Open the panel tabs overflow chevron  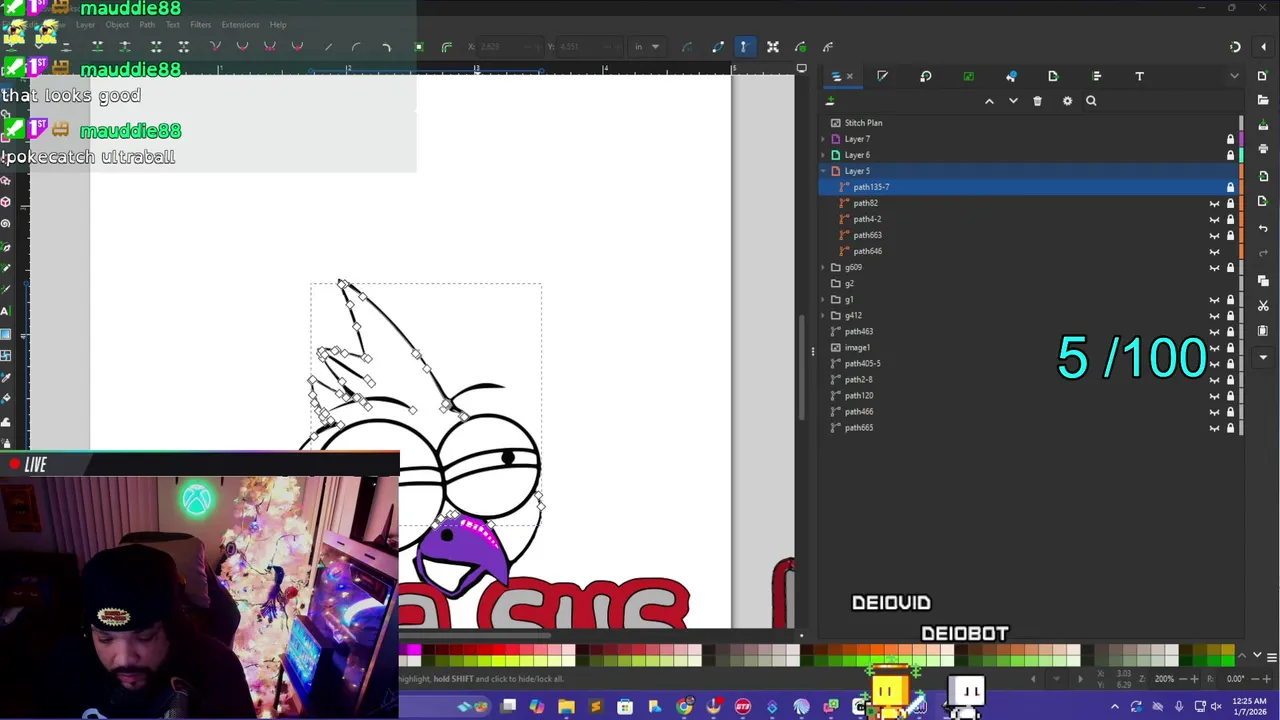coord(1234,76)
